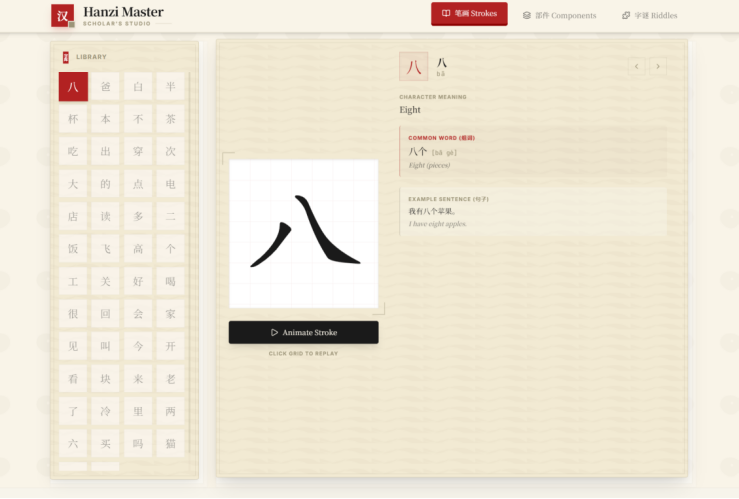Choose the character 本 from the library
739x499 pixels.
(106, 119)
